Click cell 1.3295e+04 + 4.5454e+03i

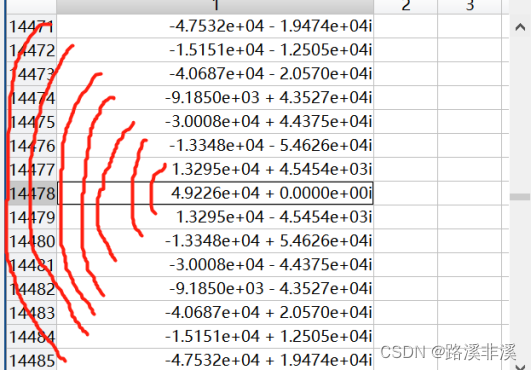coord(215,169)
